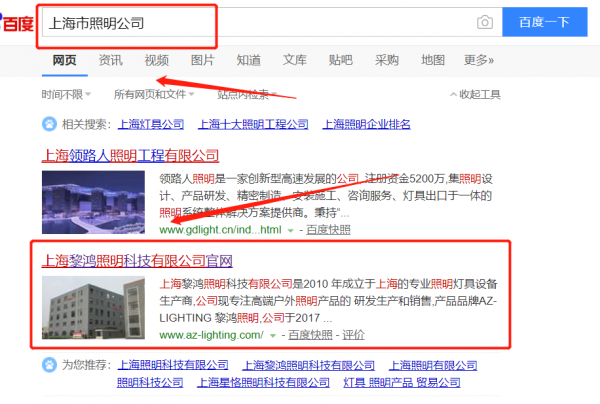Image resolution: width=600 pixels, height=404 pixels.
Task: Switch to the 资讯 tab
Action: 111,60
